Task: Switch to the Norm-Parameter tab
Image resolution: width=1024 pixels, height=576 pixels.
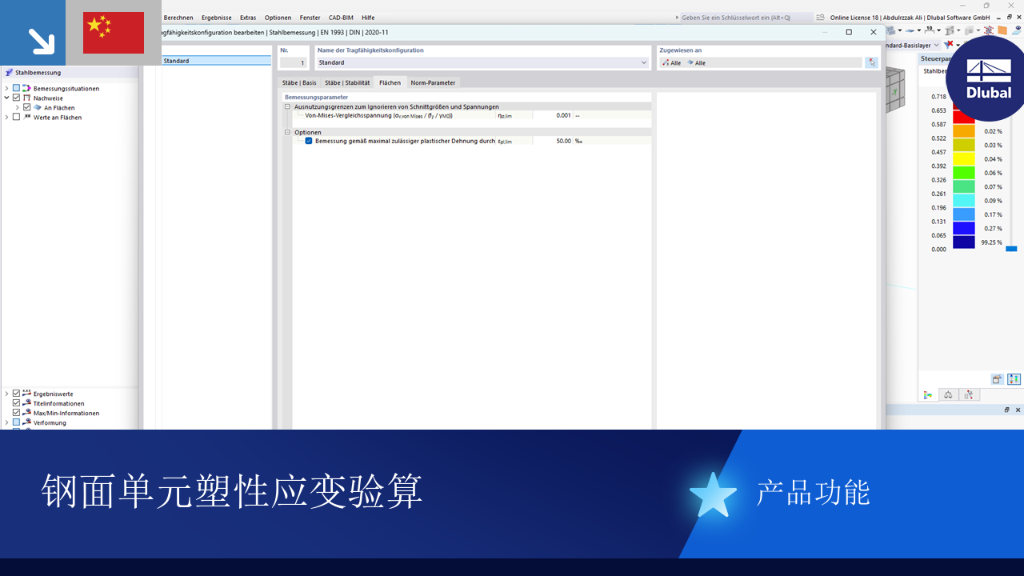Action: 433,83
